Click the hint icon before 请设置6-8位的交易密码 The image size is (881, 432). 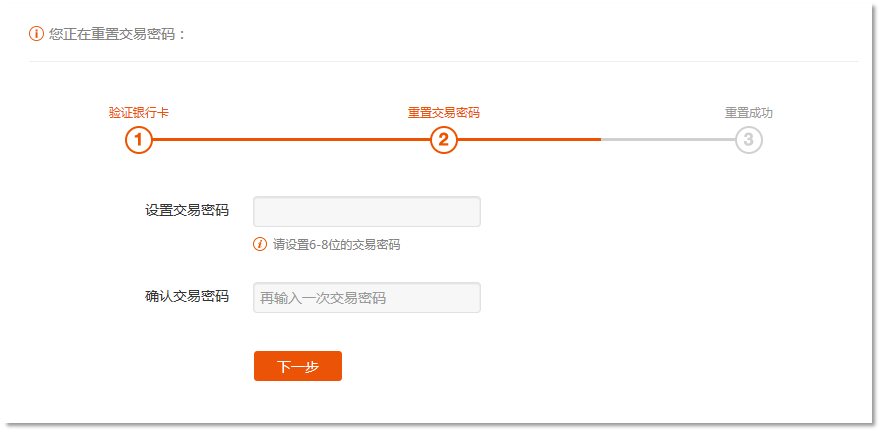tap(260, 244)
